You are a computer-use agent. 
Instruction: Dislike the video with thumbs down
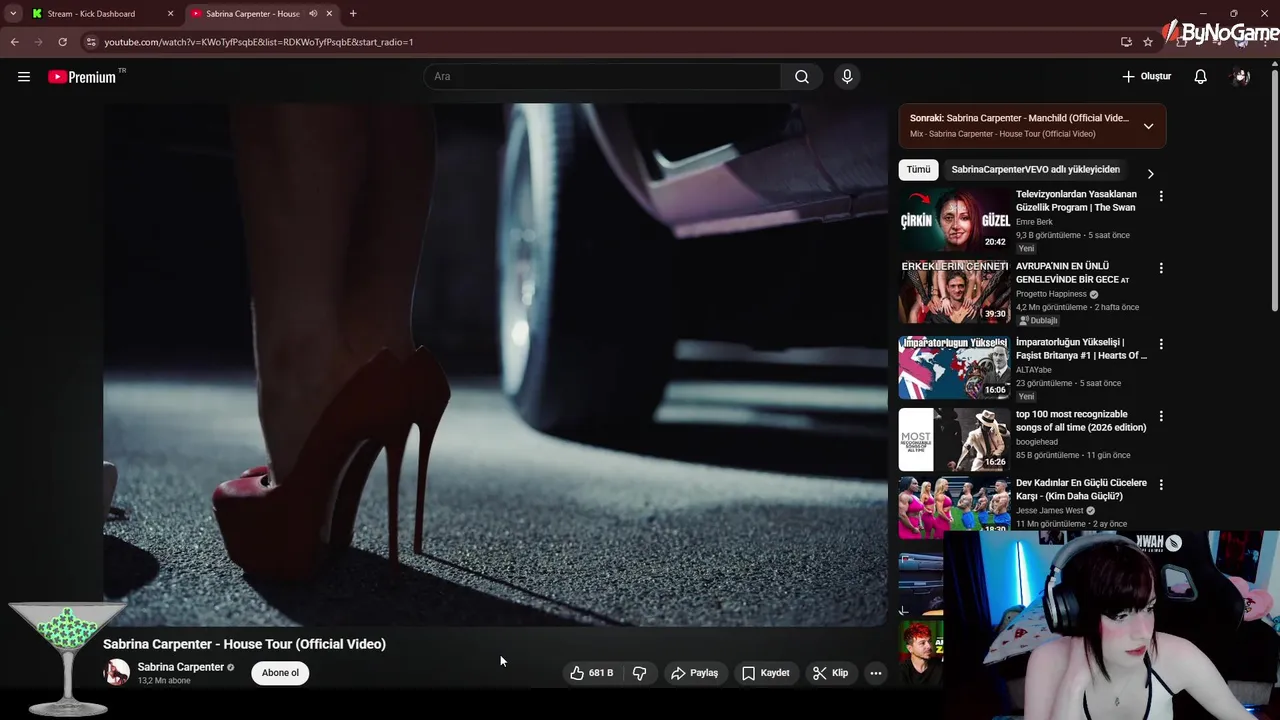pos(639,673)
